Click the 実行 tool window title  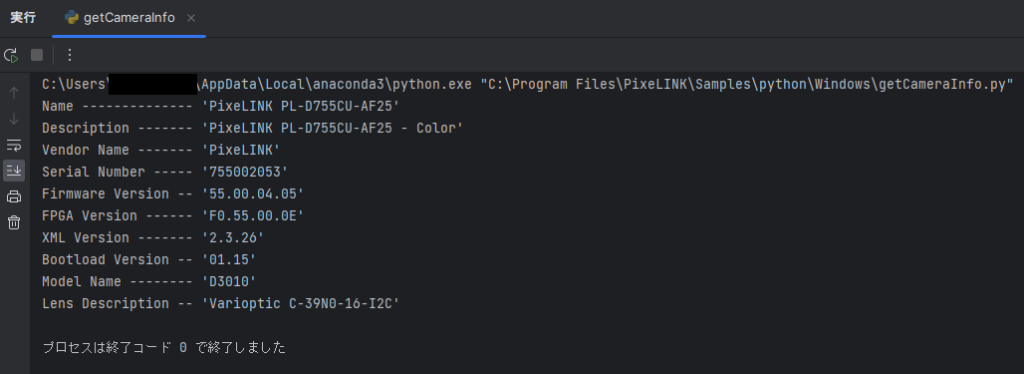pos(24,18)
